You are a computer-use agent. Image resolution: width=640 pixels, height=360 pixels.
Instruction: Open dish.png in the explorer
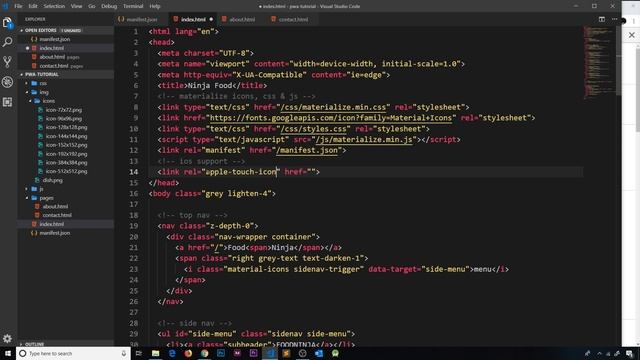pos(53,180)
